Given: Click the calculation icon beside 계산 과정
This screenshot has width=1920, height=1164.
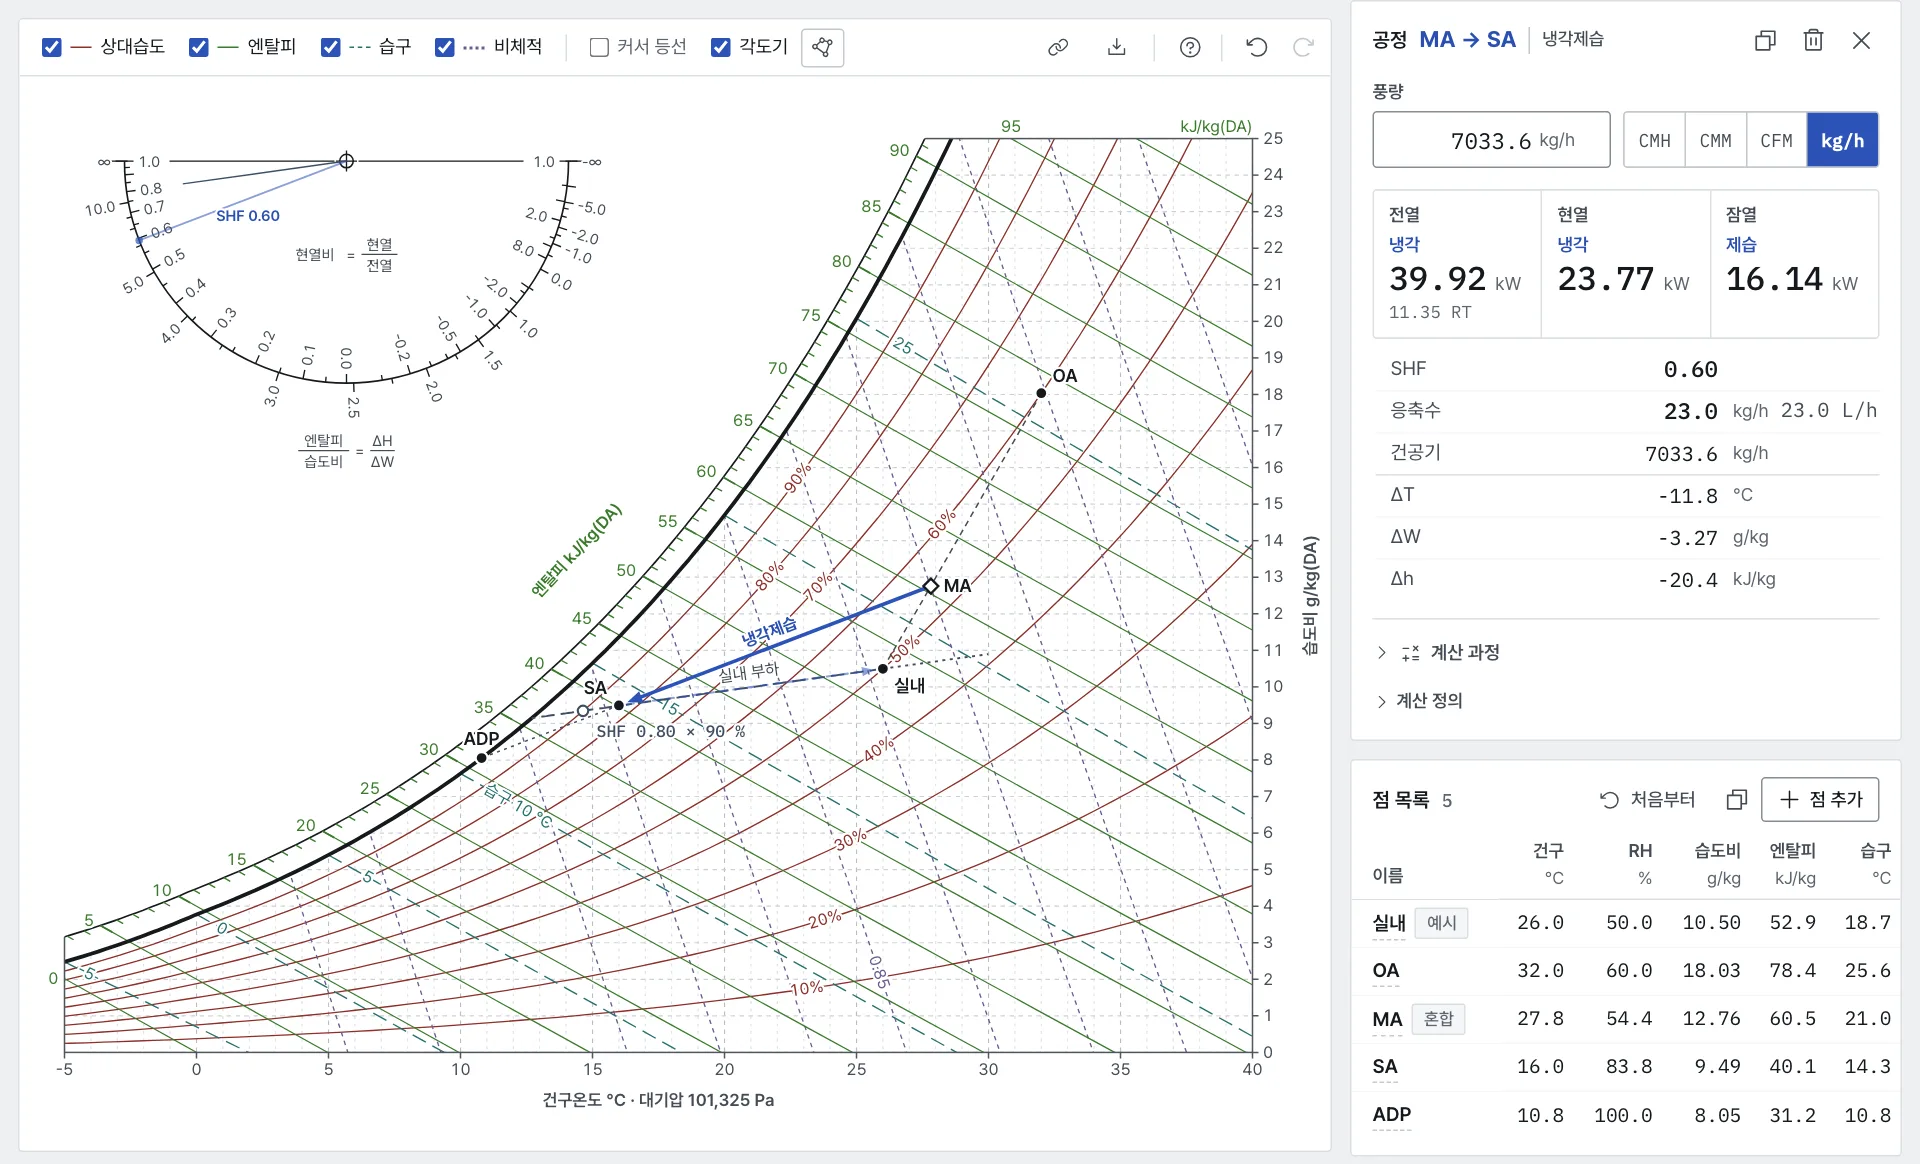Looking at the screenshot, I should pos(1410,652).
